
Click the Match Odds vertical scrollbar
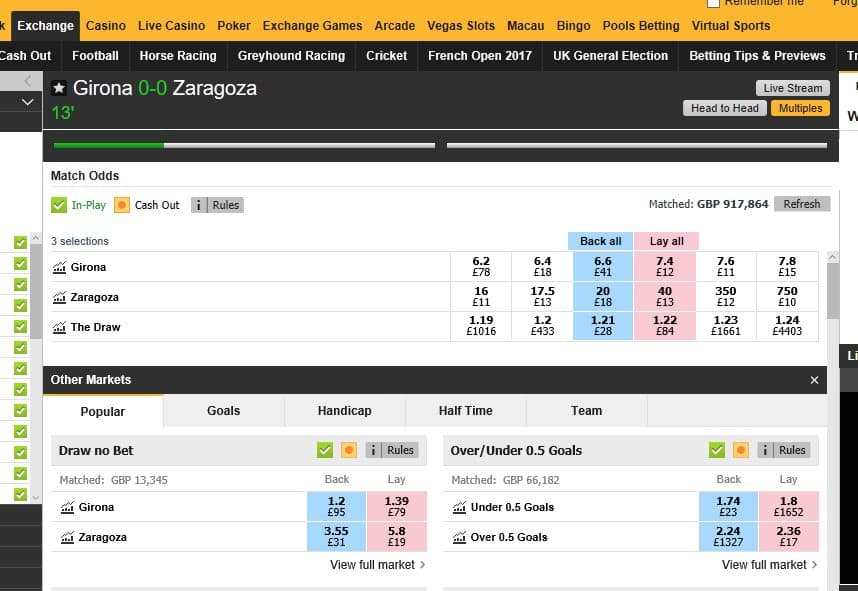pyautogui.click(x=832, y=290)
